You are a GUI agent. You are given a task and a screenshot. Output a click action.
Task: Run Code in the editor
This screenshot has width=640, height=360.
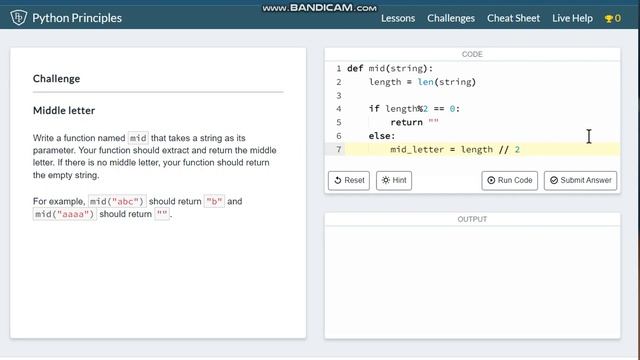point(509,180)
